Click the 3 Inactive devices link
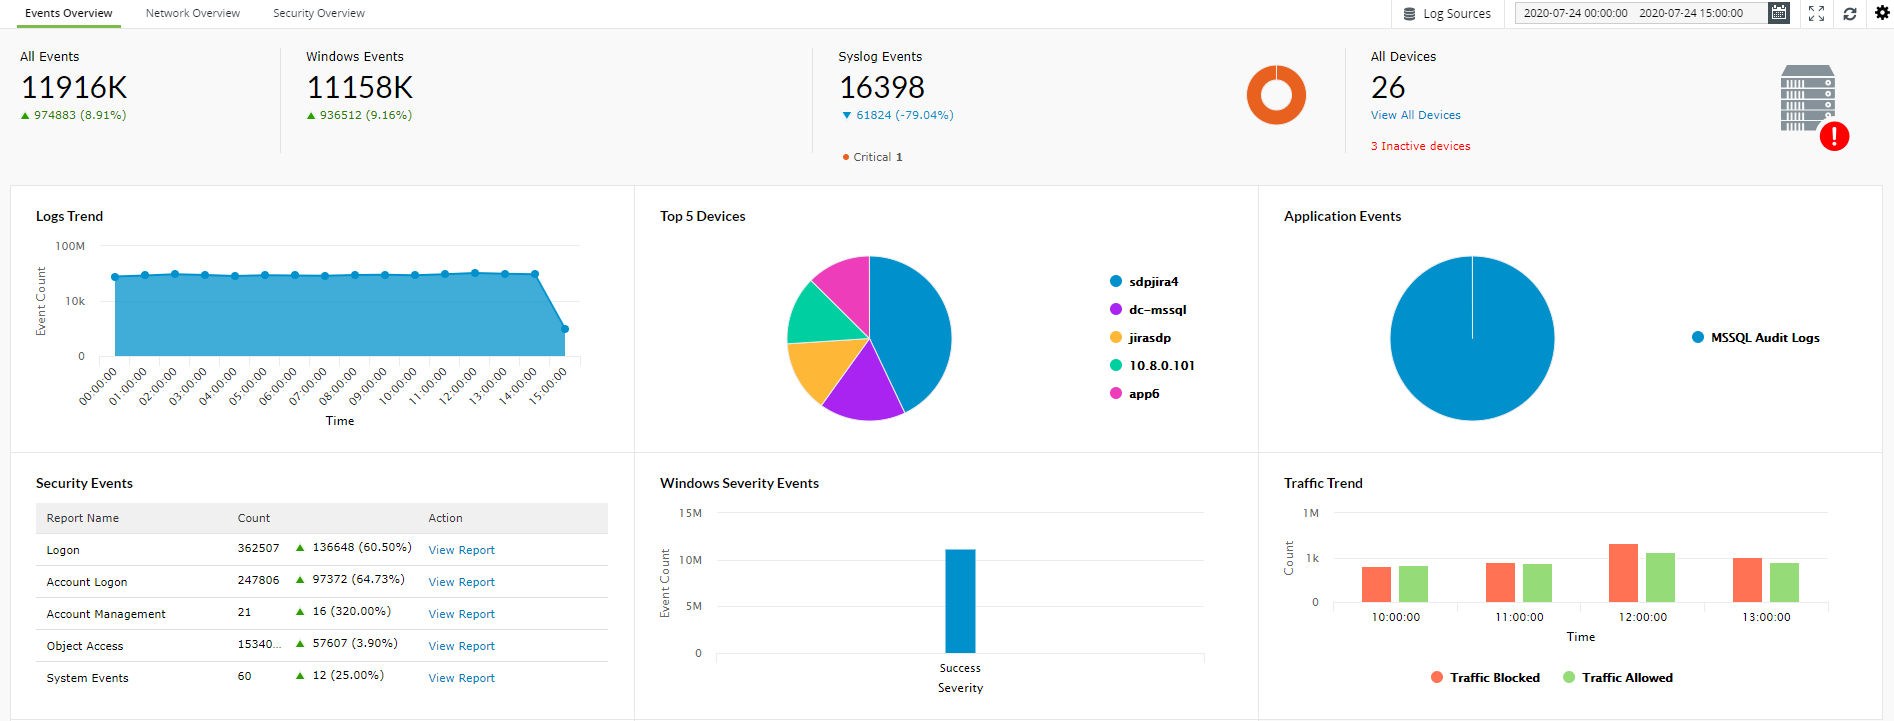1894x721 pixels. pos(1420,146)
